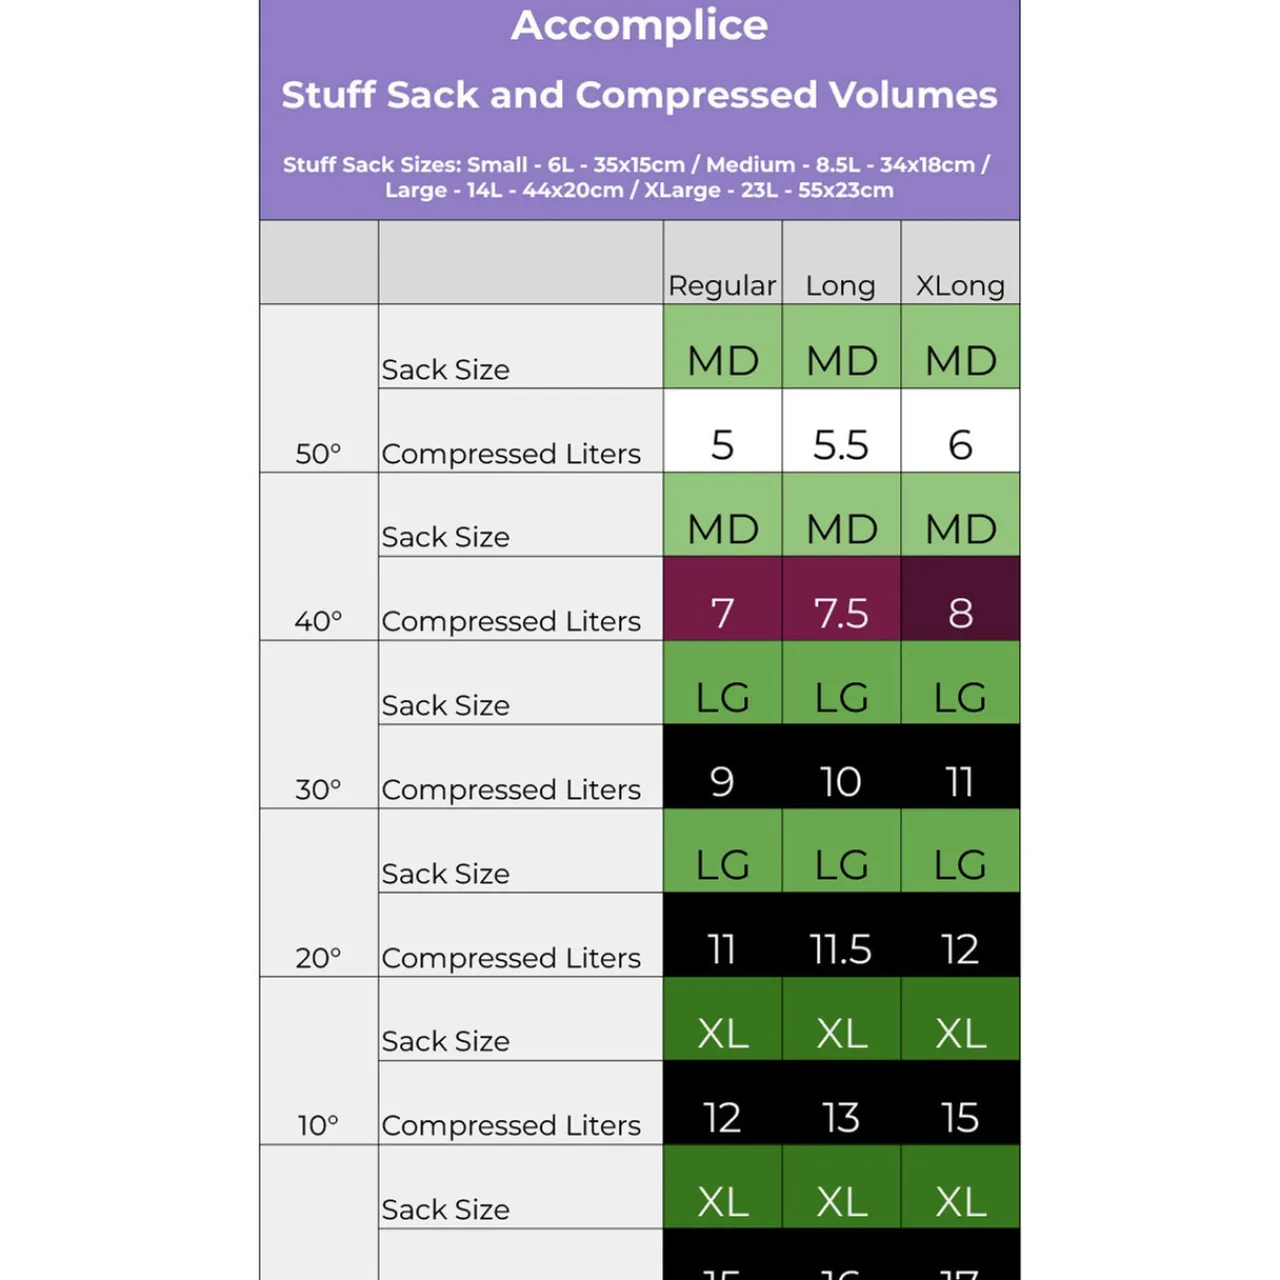Click the 40° temperature row label
Image resolution: width=1280 pixels, height=1280 pixels.
(x=318, y=621)
